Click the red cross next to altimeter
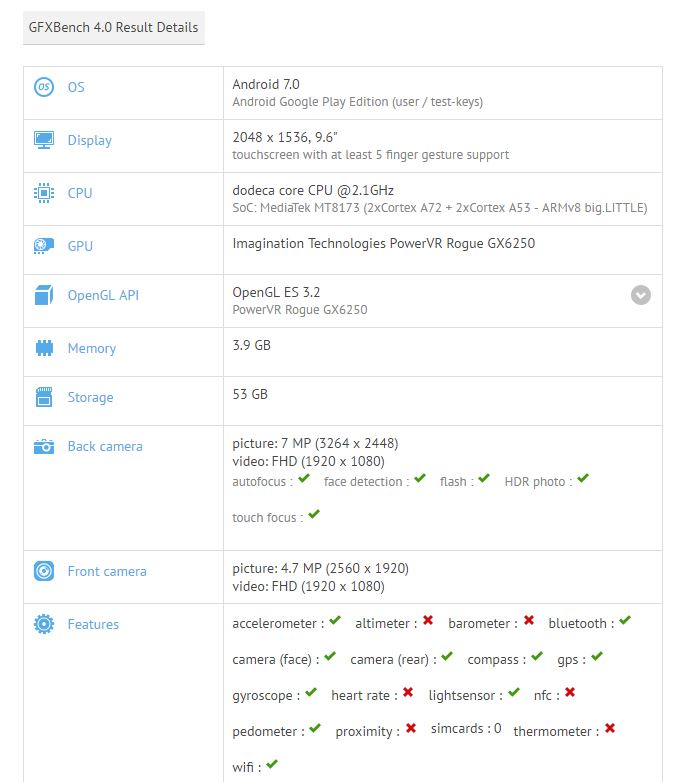Screen dimensions: 689x782 pos(428,621)
